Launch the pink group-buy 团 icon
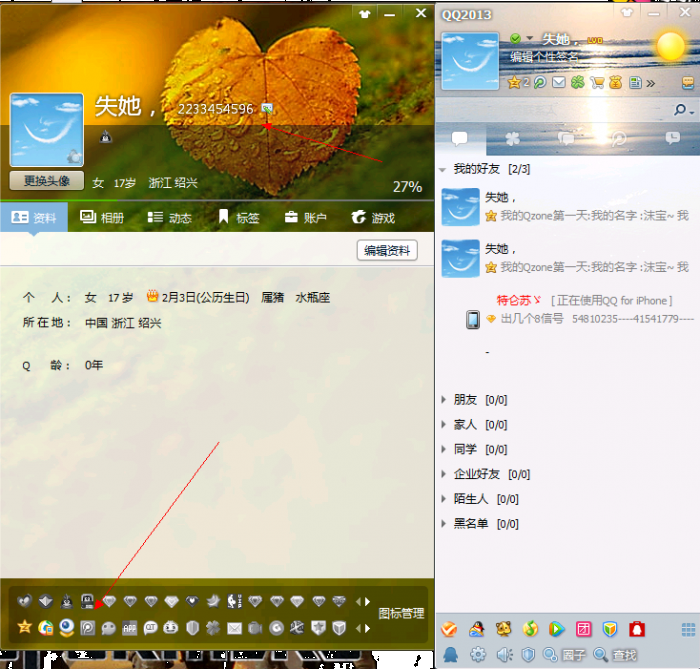 coord(583,629)
